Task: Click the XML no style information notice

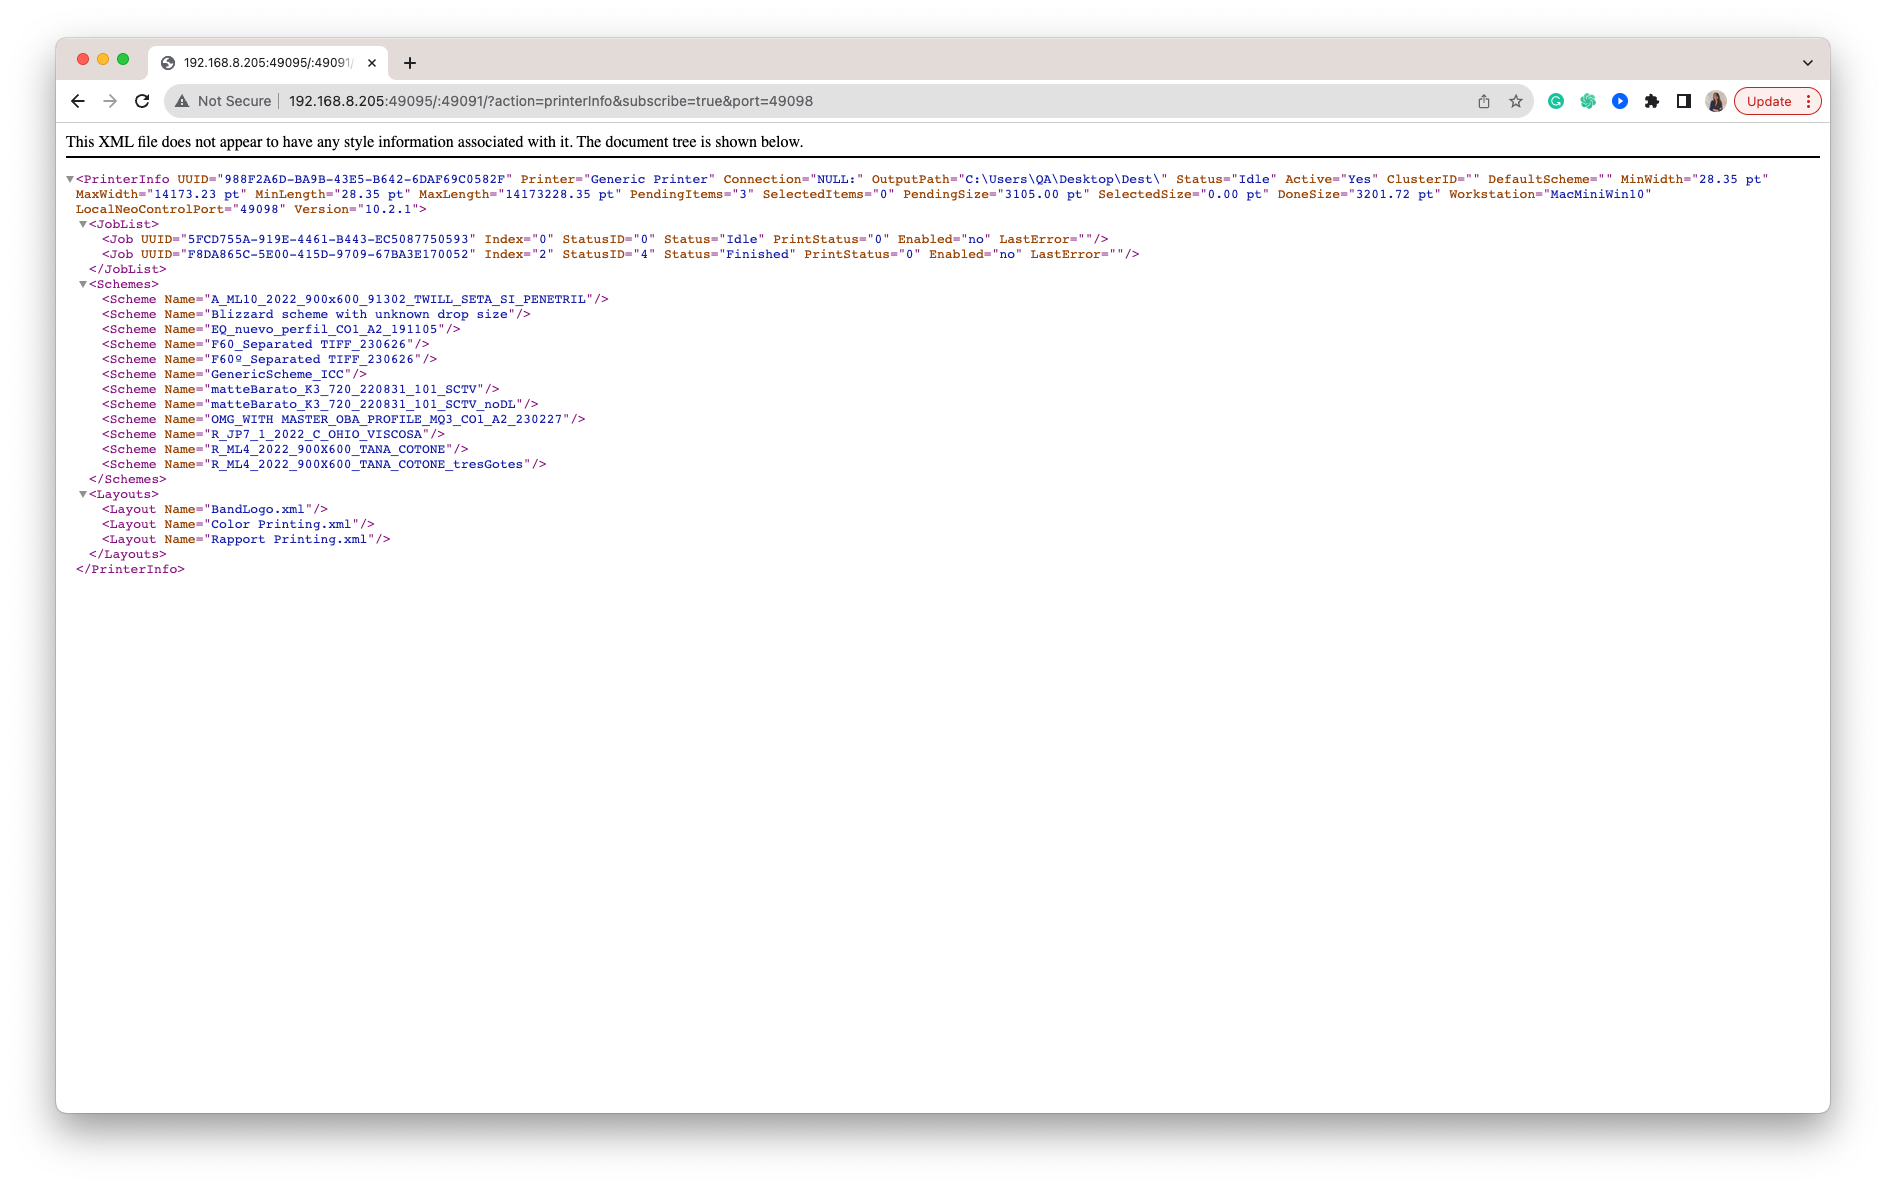Action: click(435, 142)
